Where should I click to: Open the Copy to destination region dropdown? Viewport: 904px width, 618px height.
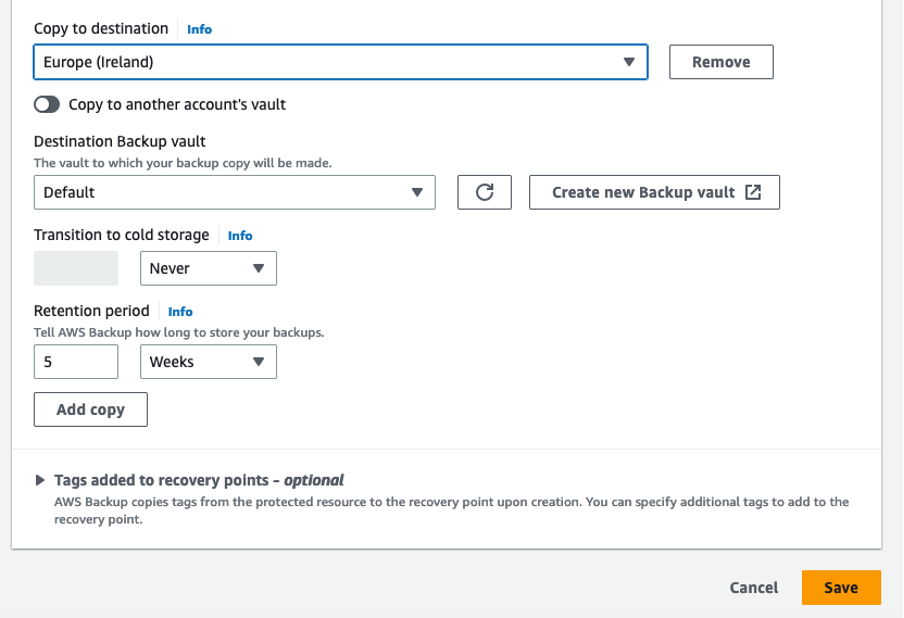[x=340, y=62]
